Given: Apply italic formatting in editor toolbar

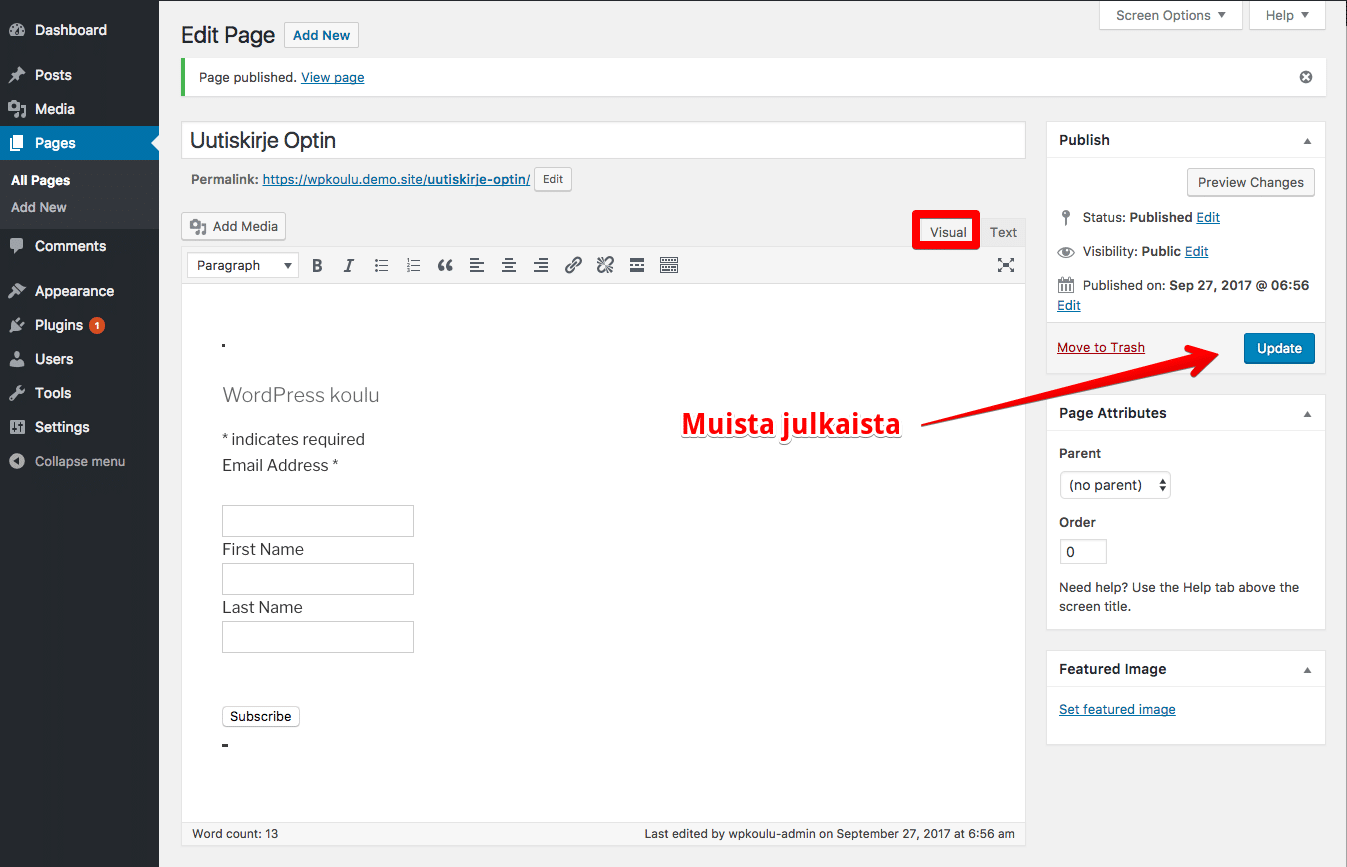Looking at the screenshot, I should 349,265.
